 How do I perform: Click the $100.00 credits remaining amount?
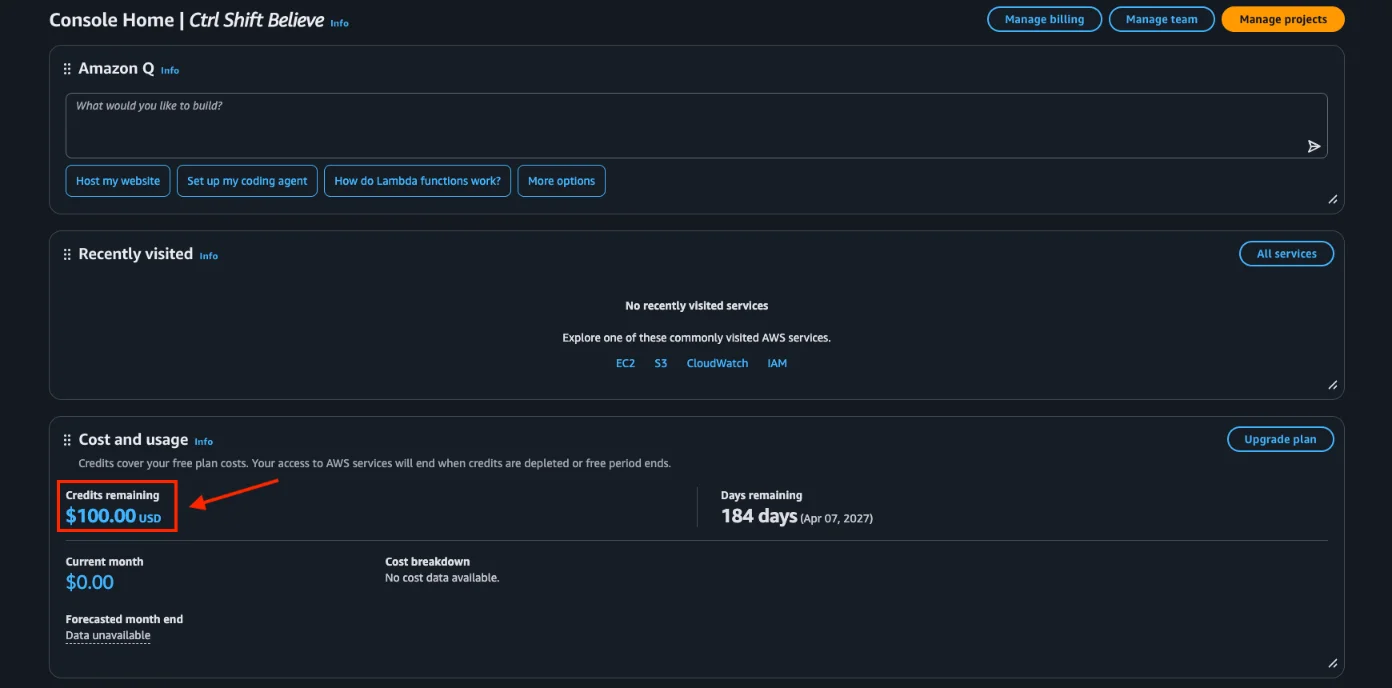pos(101,516)
